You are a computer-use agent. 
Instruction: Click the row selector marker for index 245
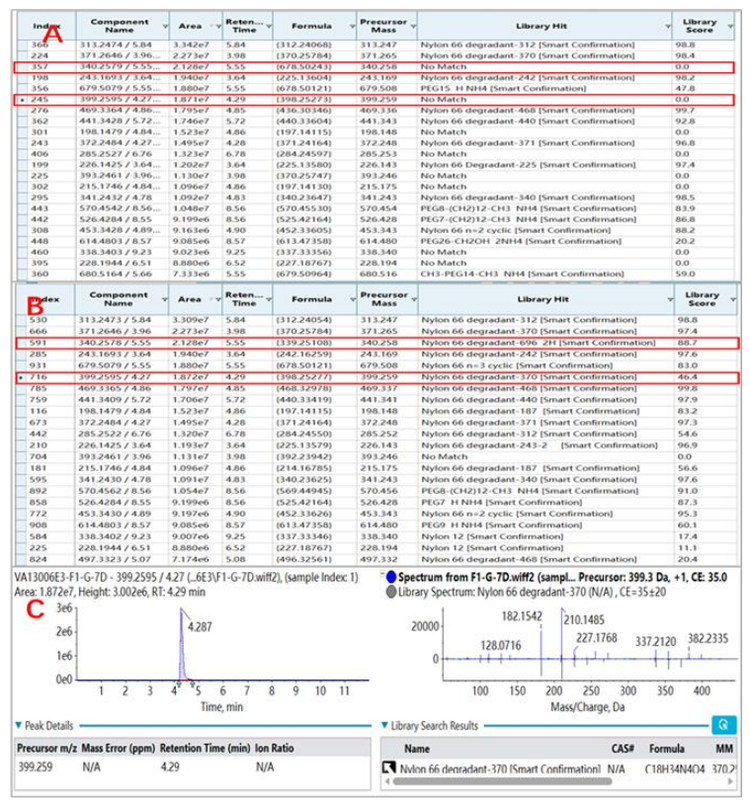click(x=22, y=99)
